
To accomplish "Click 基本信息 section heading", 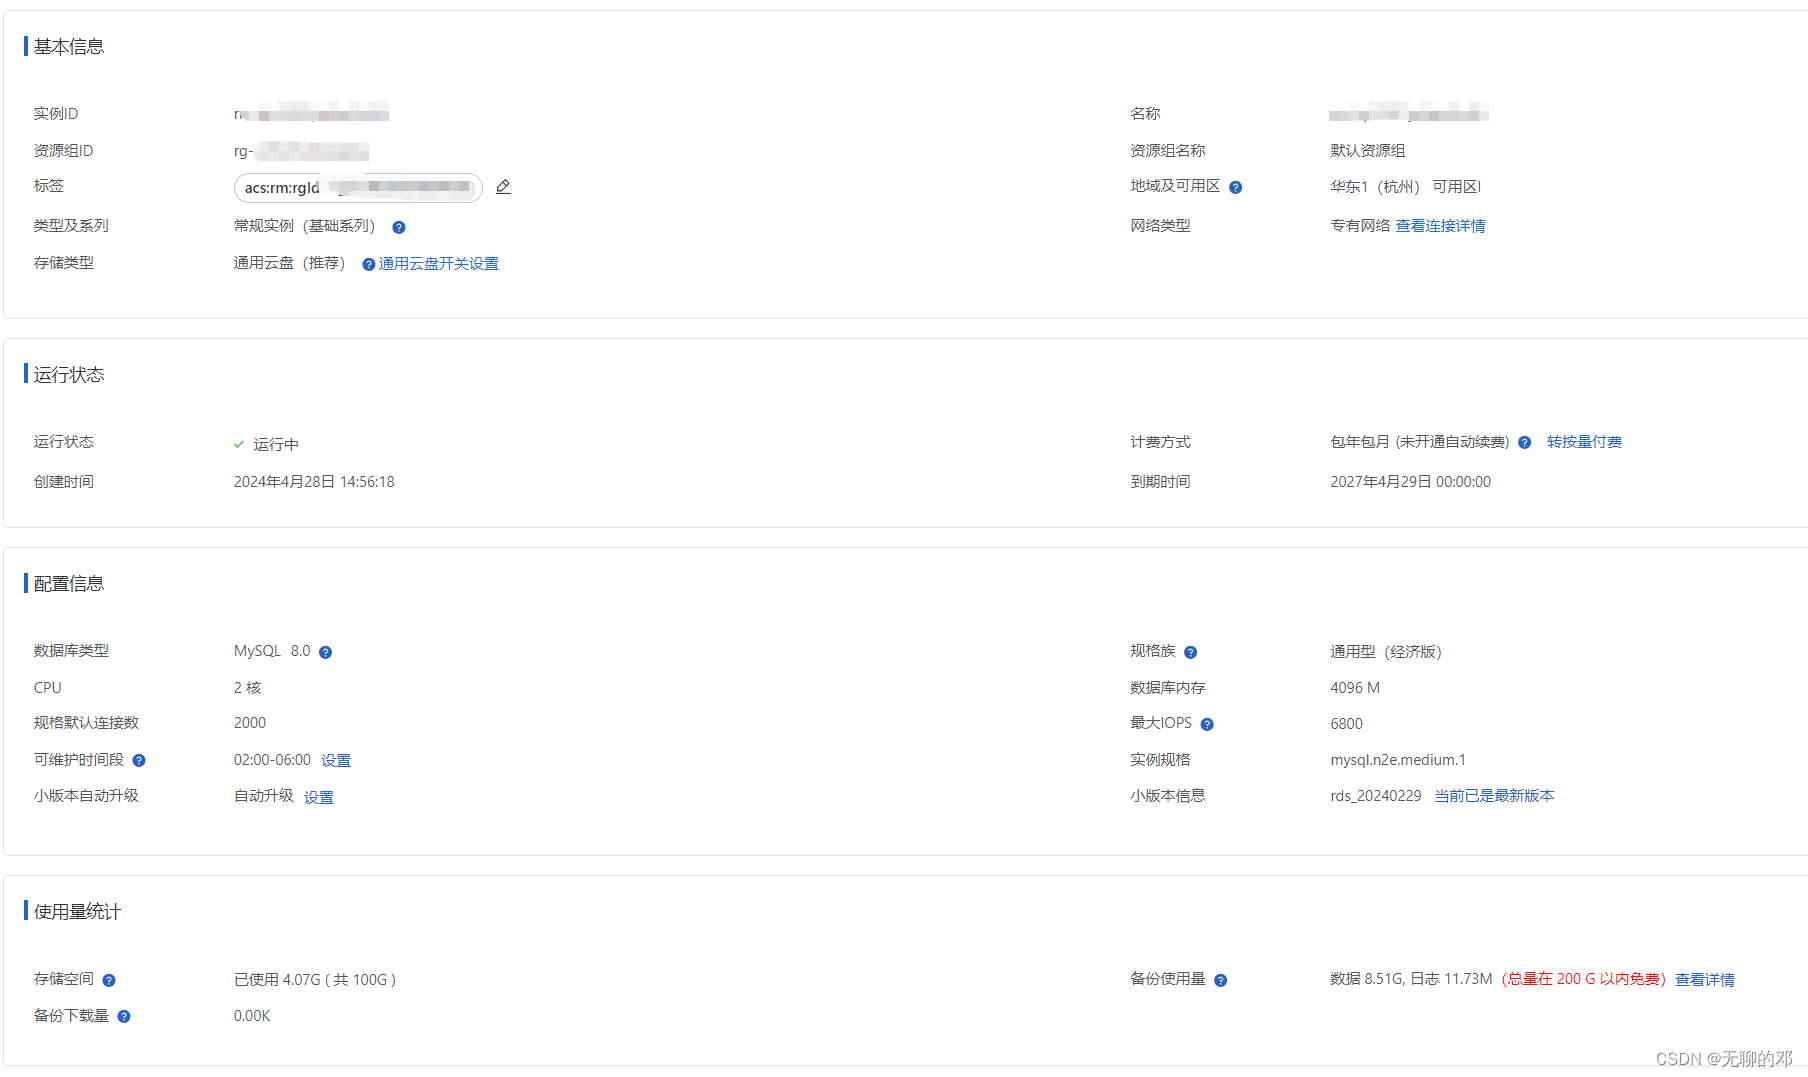I will click(69, 47).
